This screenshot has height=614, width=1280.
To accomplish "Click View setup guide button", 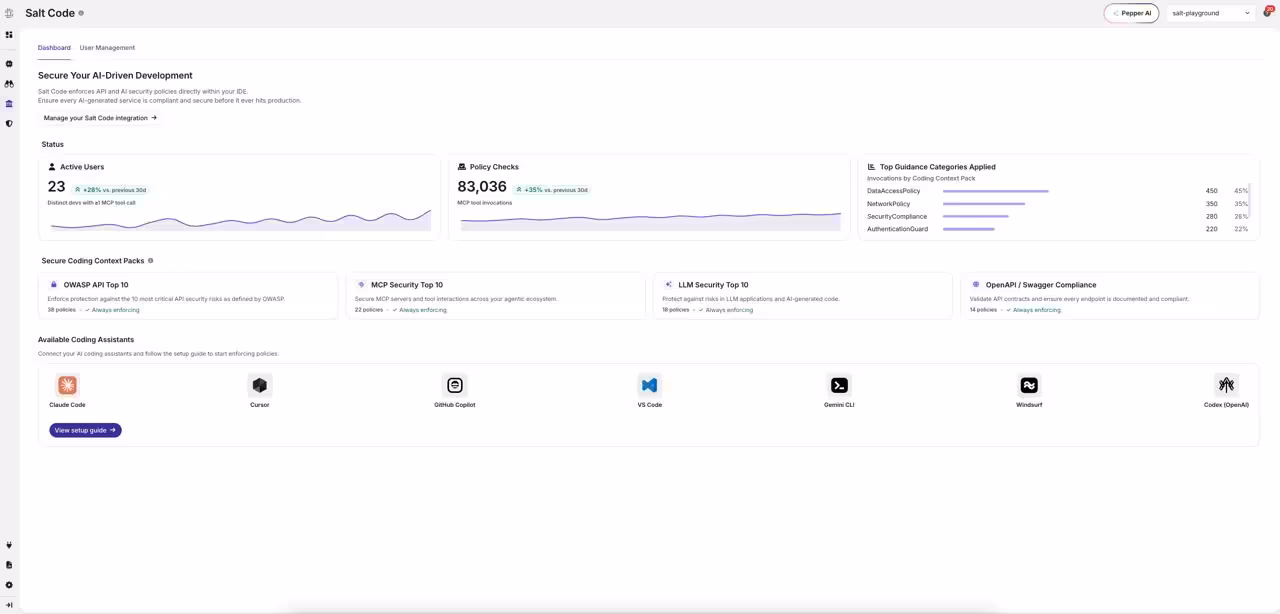I will [x=85, y=430].
